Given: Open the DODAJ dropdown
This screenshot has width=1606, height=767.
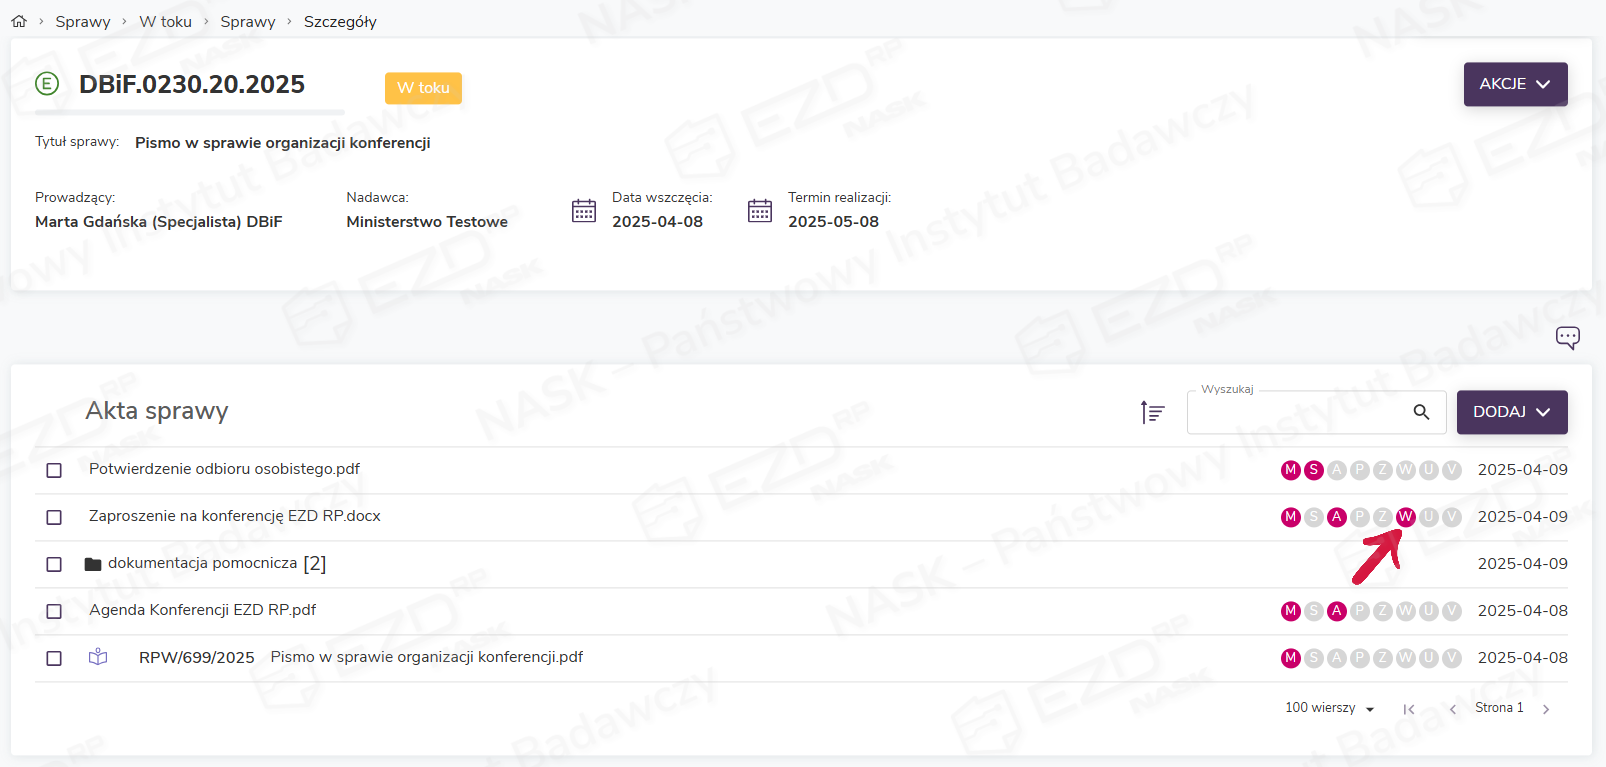Looking at the screenshot, I should pyautogui.click(x=1511, y=412).
